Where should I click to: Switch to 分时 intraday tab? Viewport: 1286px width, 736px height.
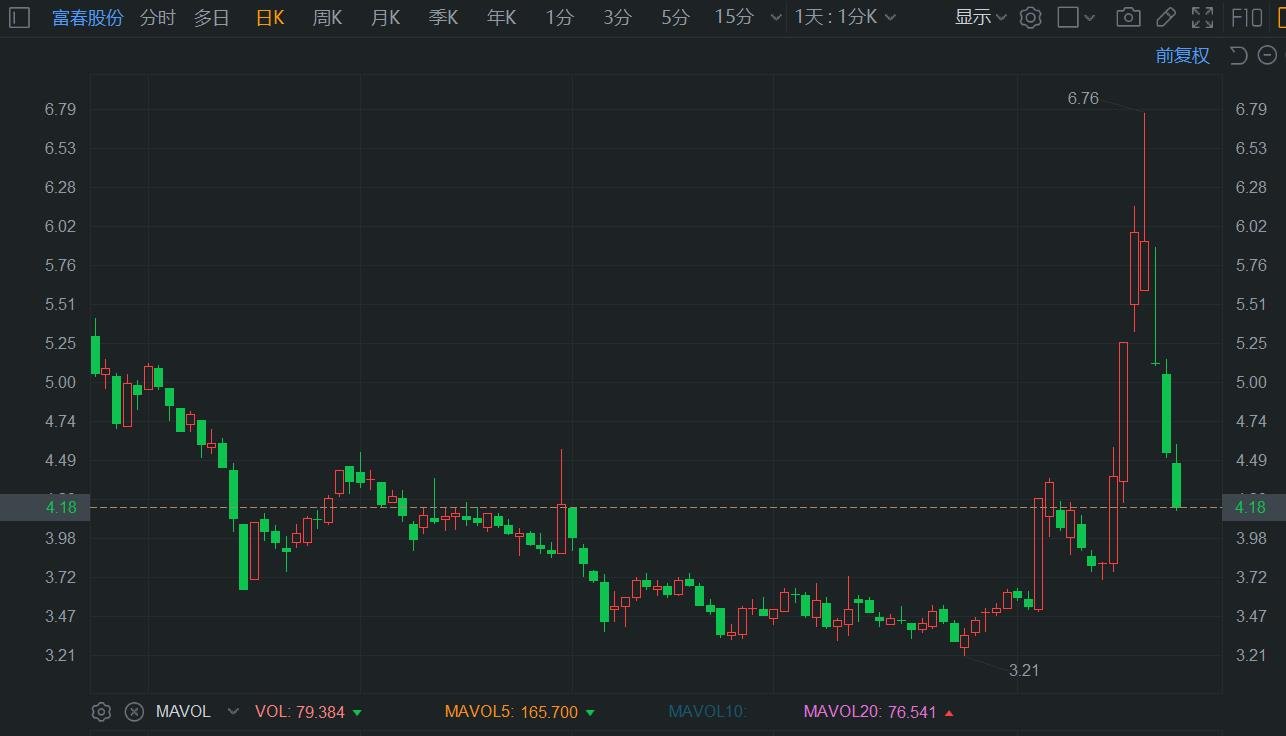[157, 17]
